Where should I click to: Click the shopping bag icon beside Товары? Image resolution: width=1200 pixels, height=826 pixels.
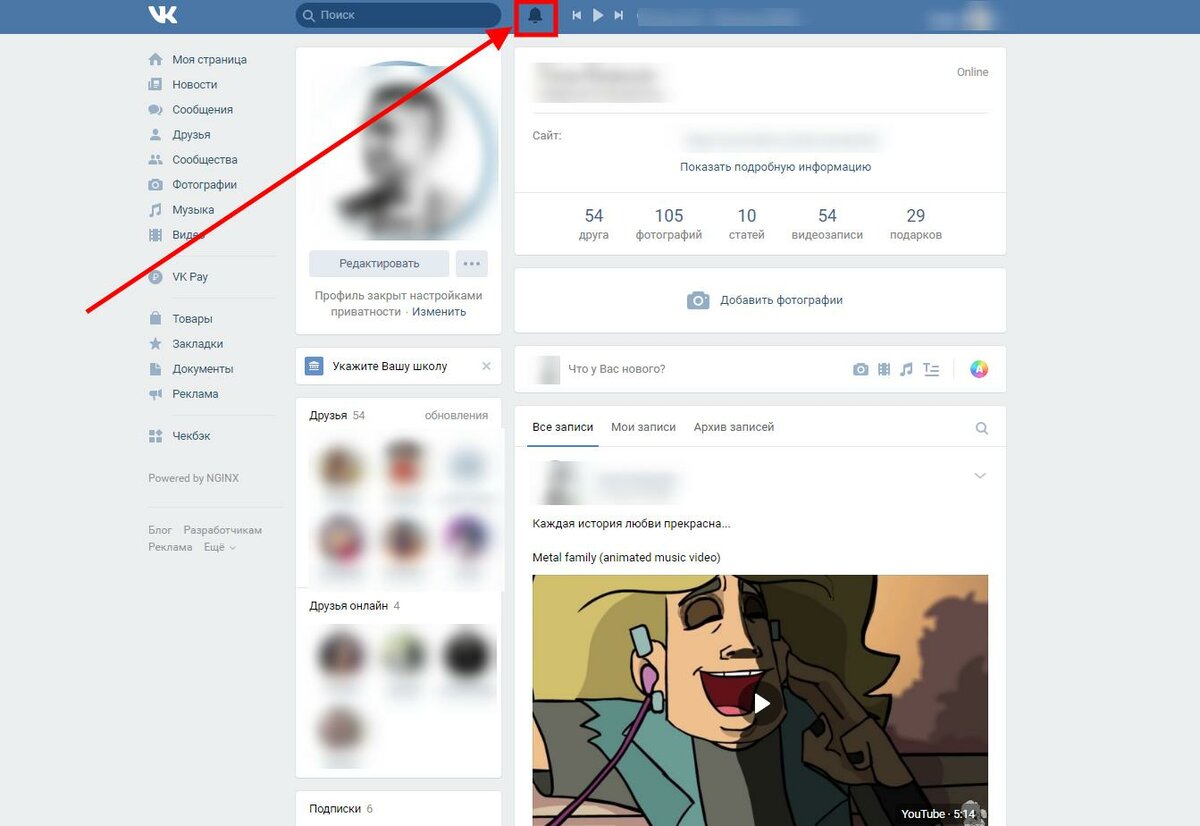155,319
